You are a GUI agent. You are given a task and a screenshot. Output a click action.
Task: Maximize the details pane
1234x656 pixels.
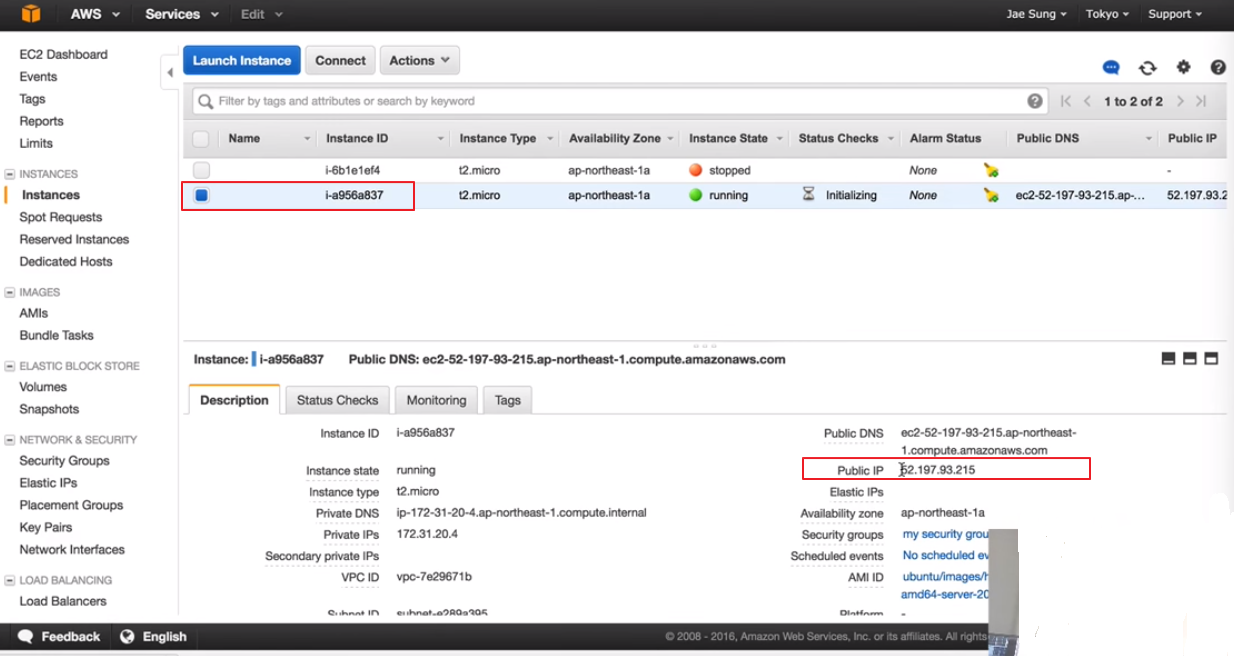(1211, 359)
